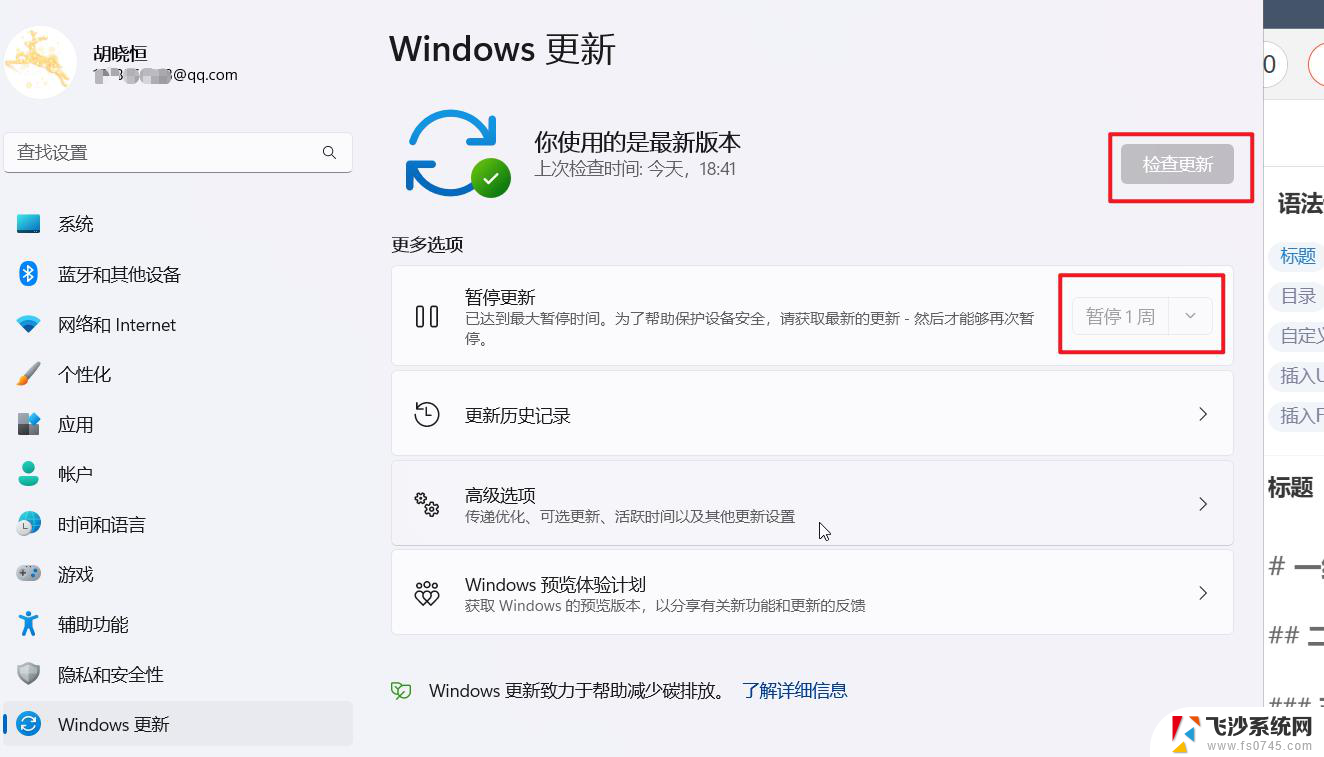Click the 你使用的是最新版本 status text
Image resolution: width=1324 pixels, height=757 pixels.
click(x=637, y=142)
